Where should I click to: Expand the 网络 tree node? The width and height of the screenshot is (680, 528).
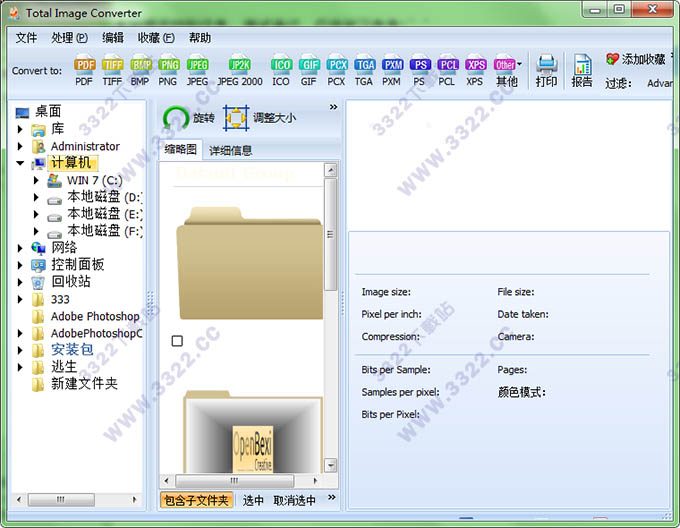pos(20,248)
